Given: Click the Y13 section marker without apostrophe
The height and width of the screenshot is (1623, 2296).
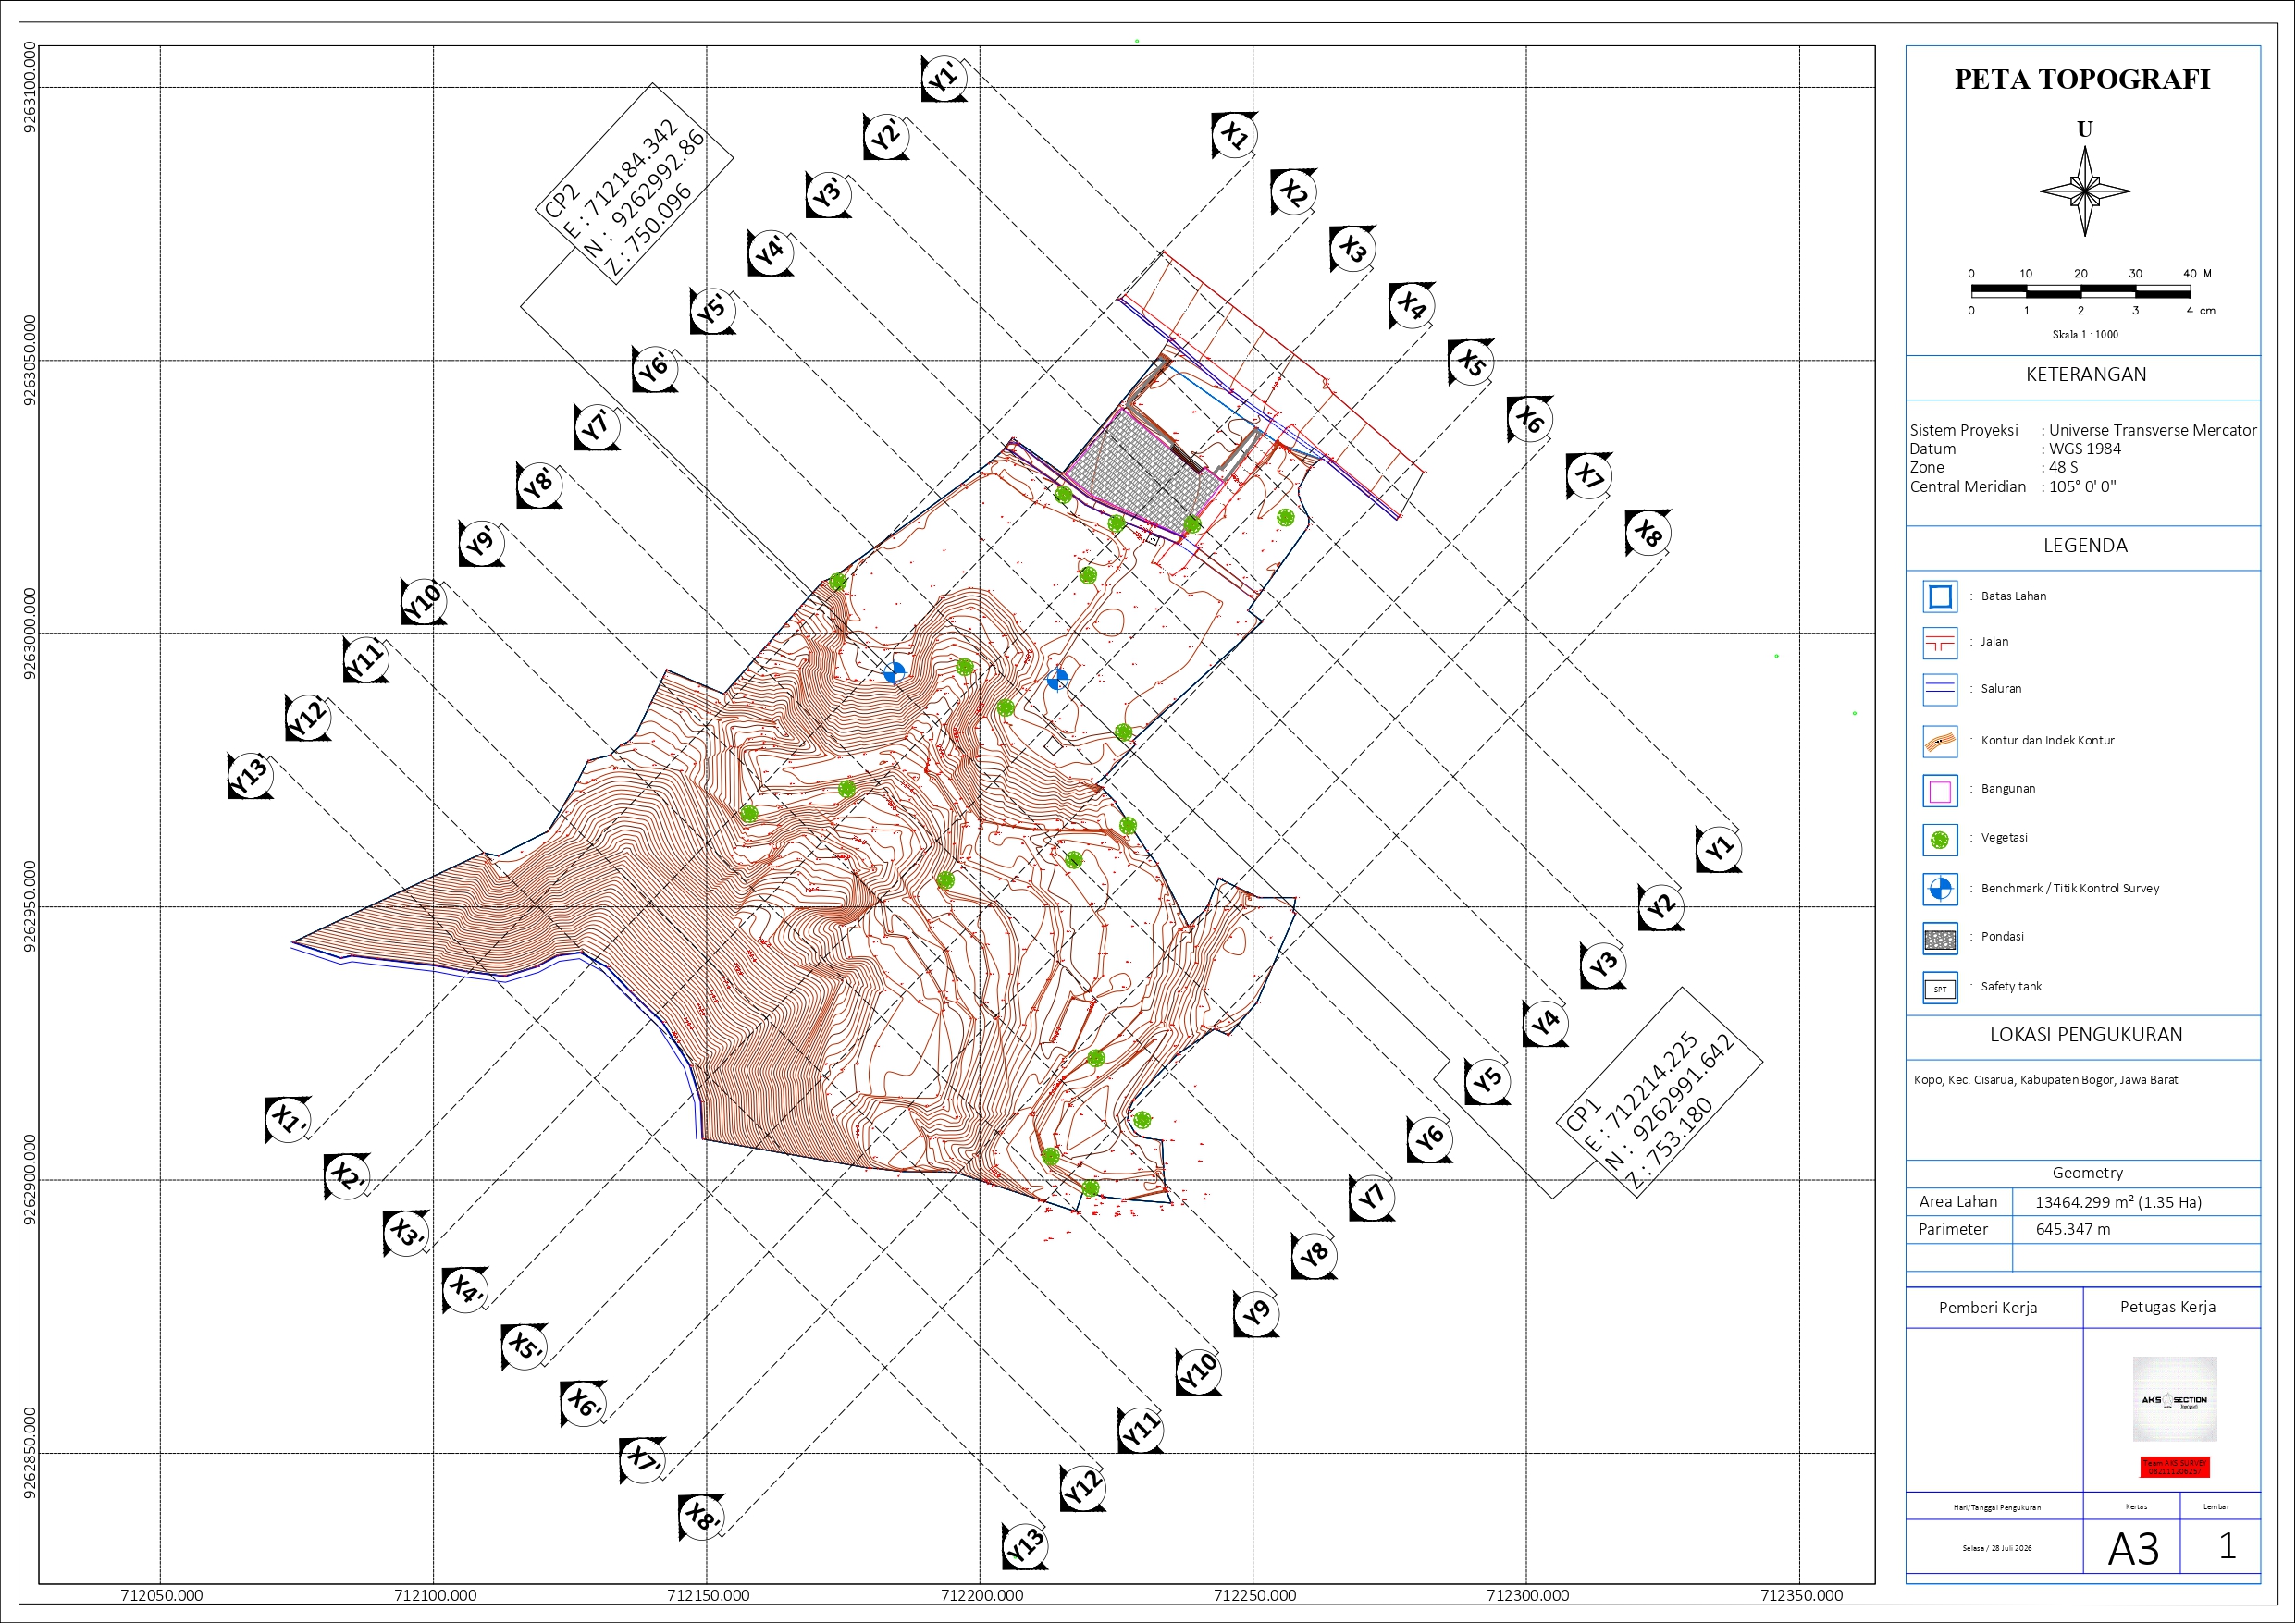Looking at the screenshot, I should click(1026, 1546).
